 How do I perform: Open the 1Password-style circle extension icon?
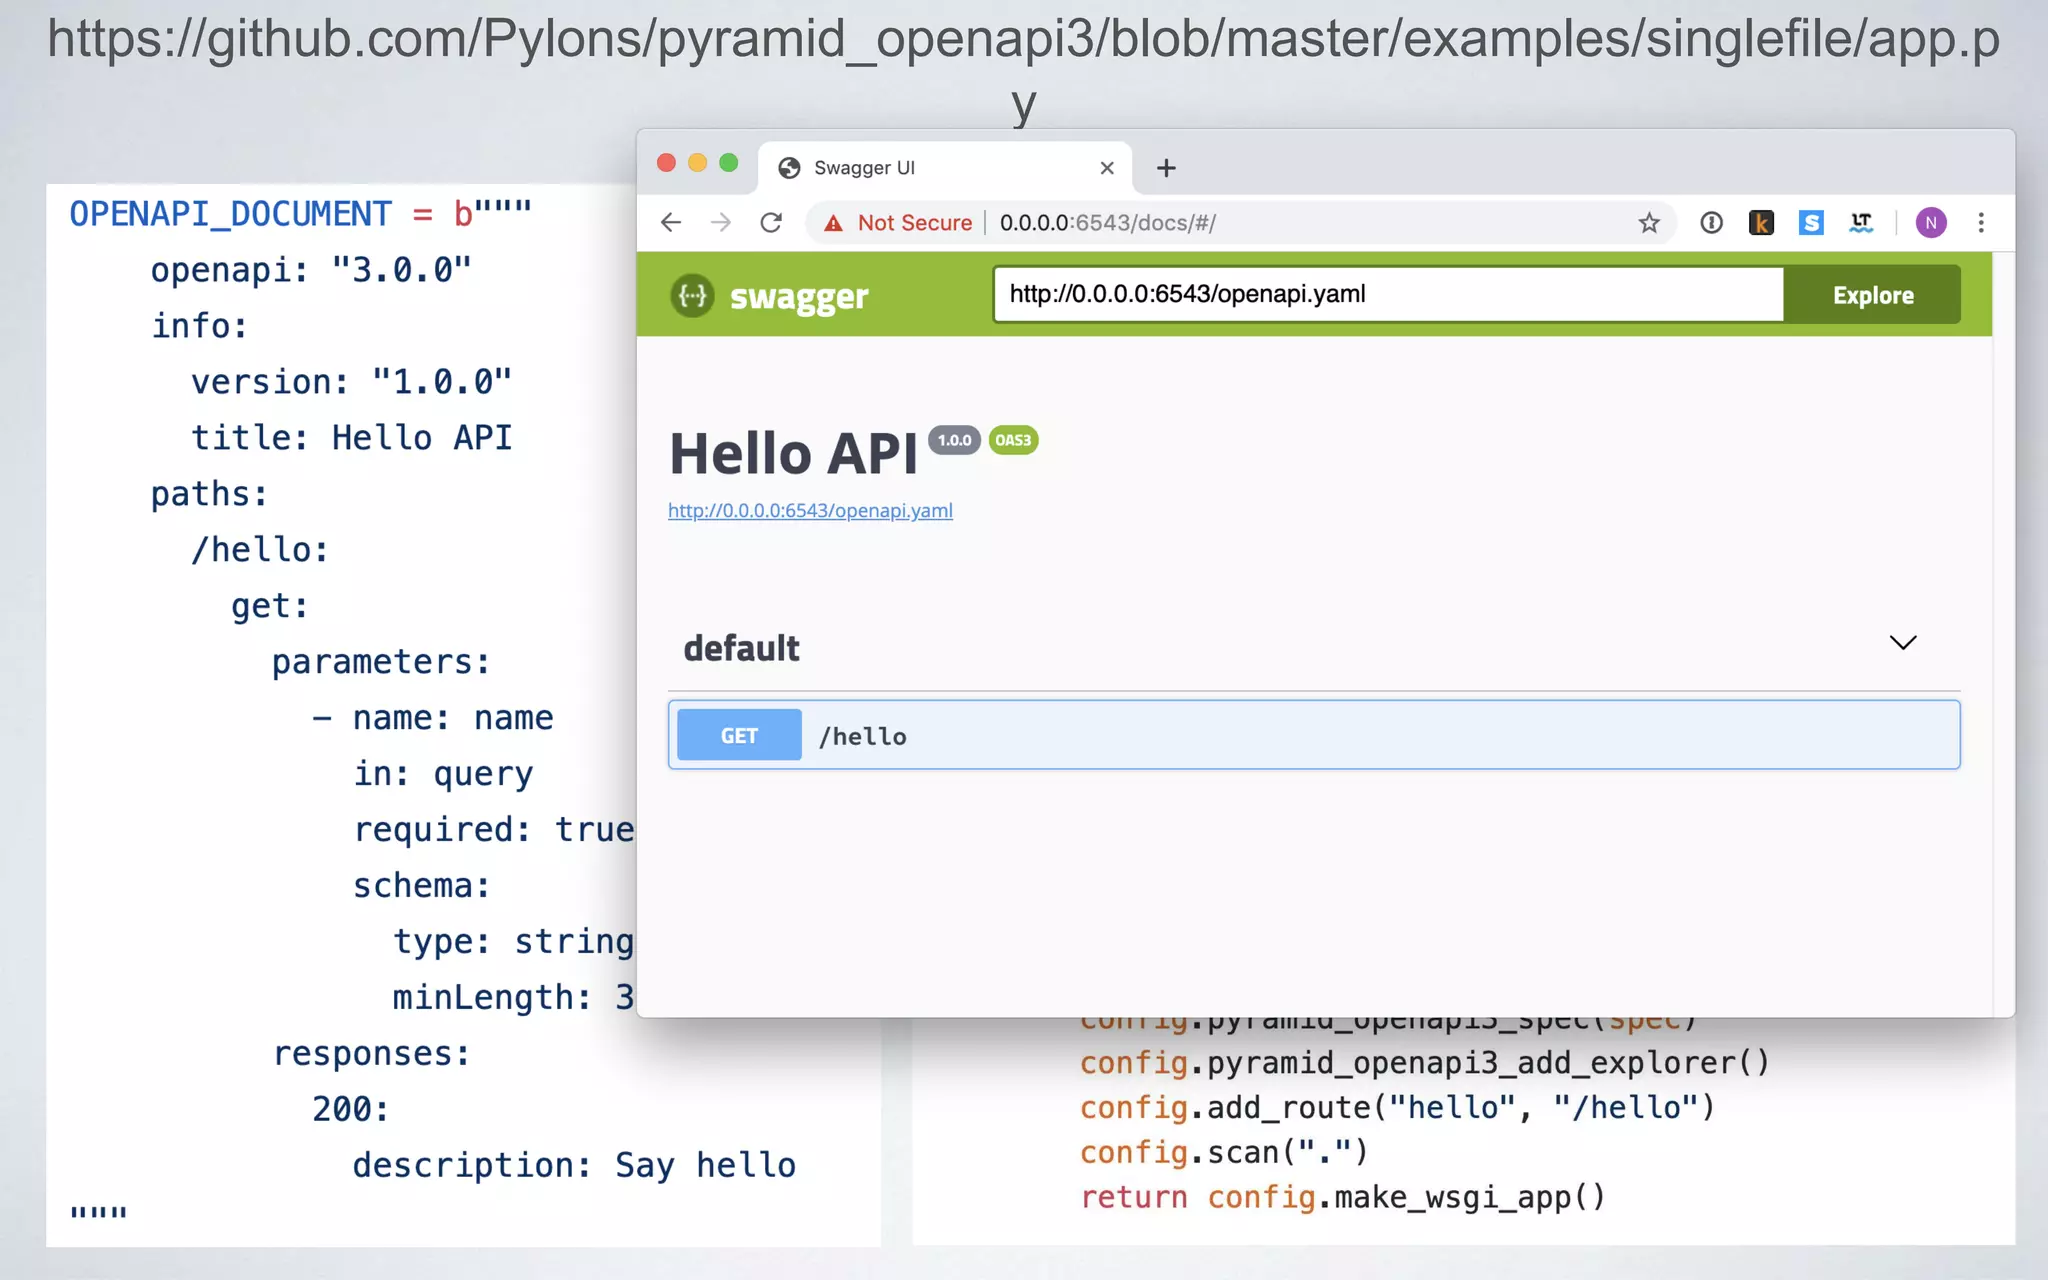1711,222
